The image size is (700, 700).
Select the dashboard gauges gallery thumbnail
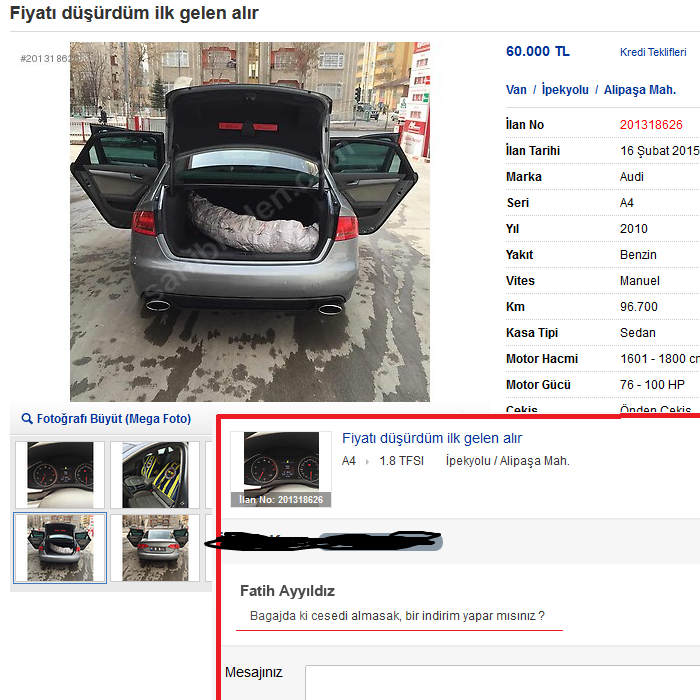pos(60,475)
